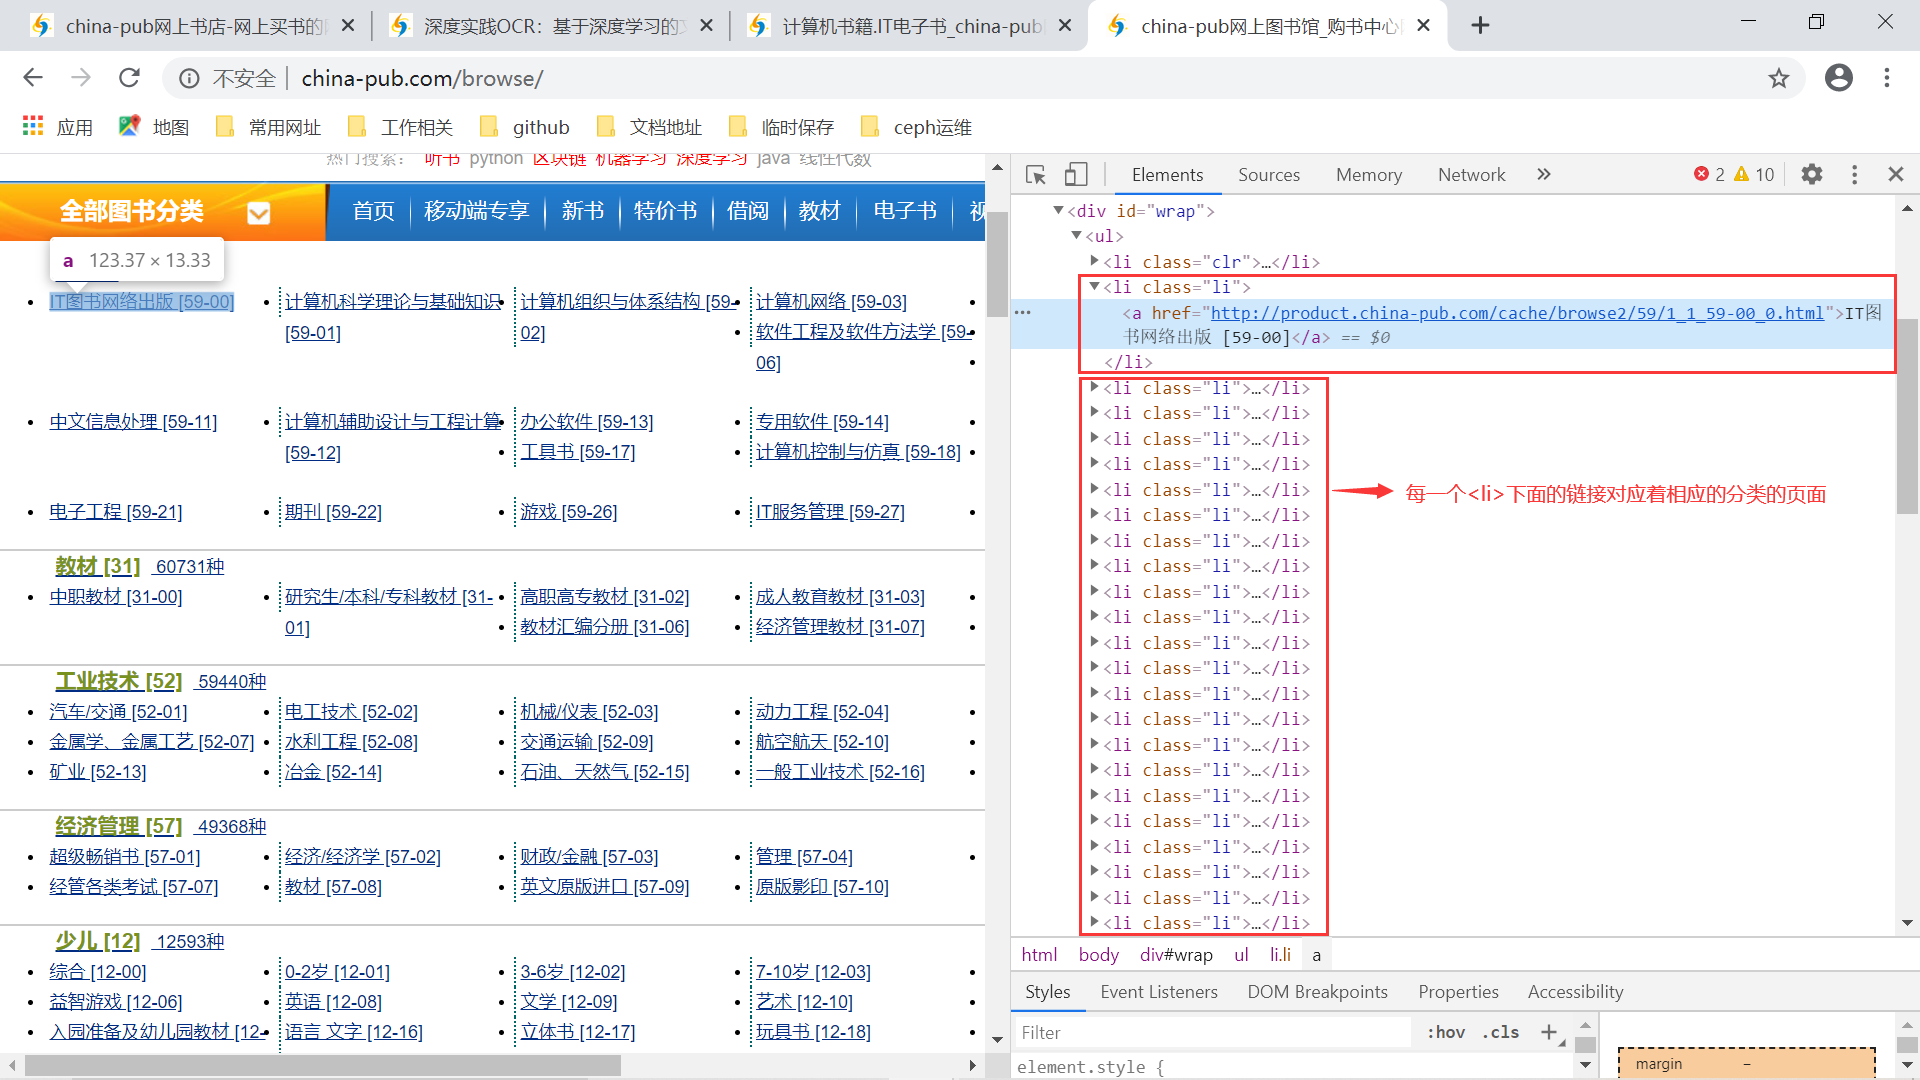Screen dimensions: 1920x1080
Task: Click 首页 in site navigation
Action: (x=373, y=211)
